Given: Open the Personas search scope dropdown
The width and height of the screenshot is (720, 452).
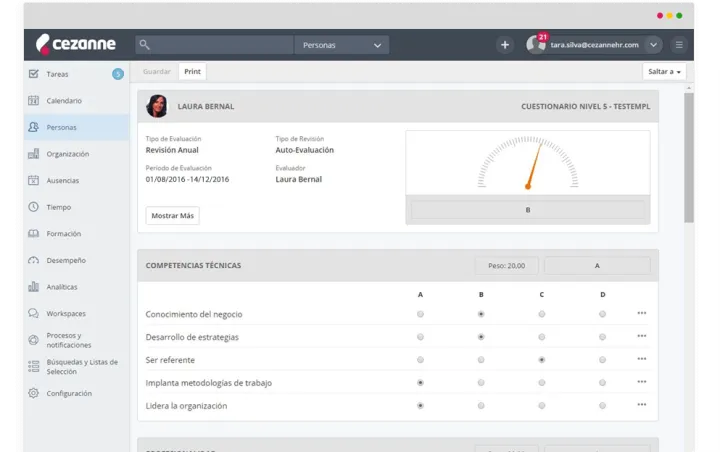Looking at the screenshot, I should point(341,45).
